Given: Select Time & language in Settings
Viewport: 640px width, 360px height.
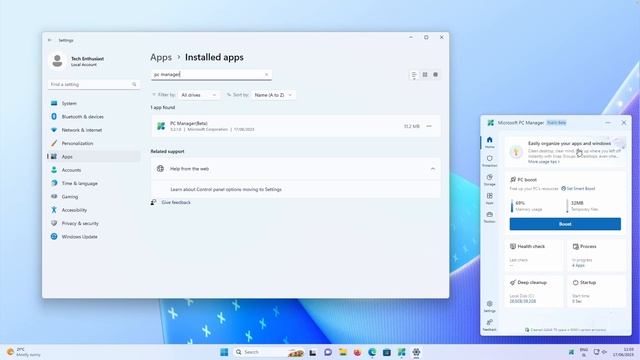Looking at the screenshot, I should pos(94,183).
